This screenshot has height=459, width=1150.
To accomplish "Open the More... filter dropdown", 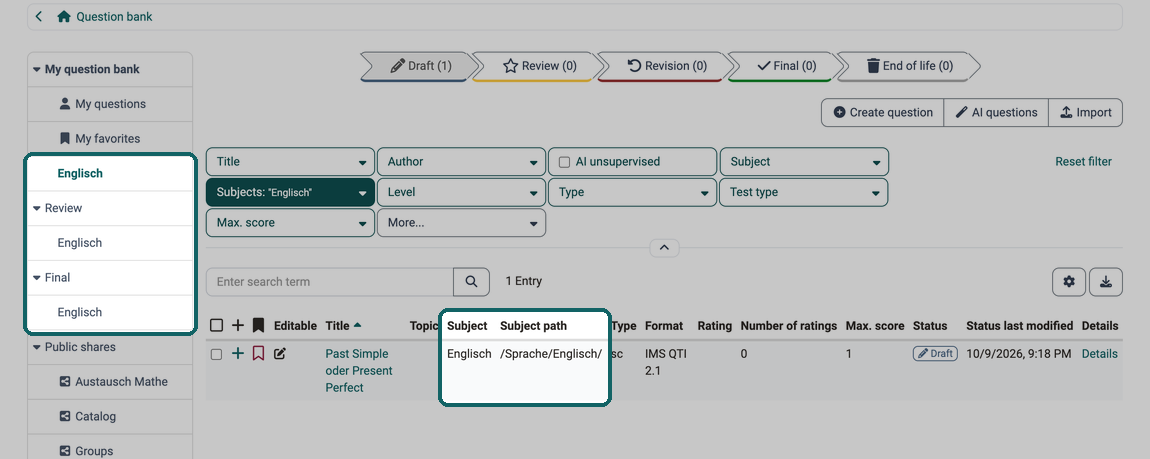I will [x=461, y=223].
